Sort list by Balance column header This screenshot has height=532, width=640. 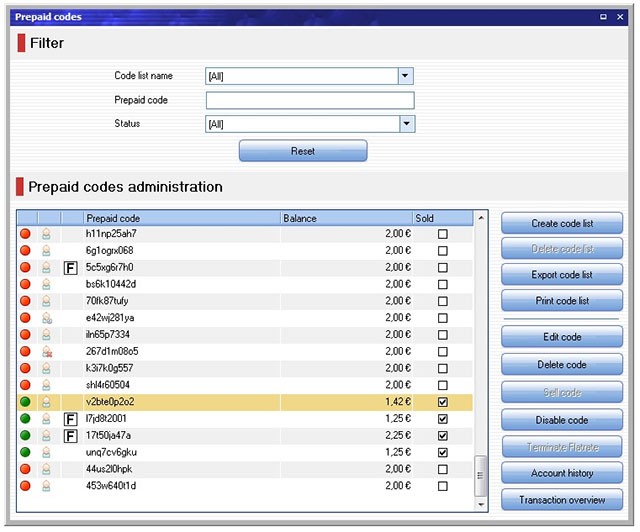345,218
